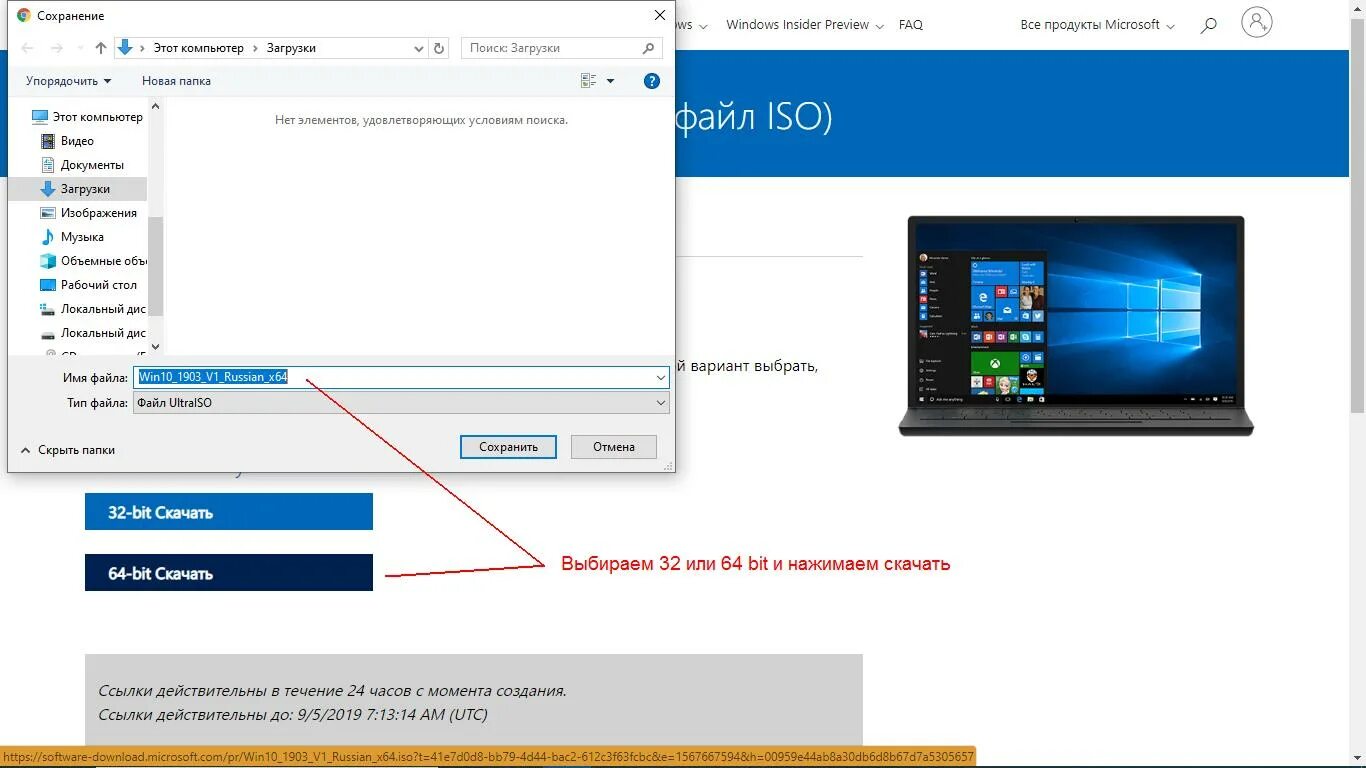1366x768 pixels.
Task: Open Документы folder
Action: coord(92,165)
